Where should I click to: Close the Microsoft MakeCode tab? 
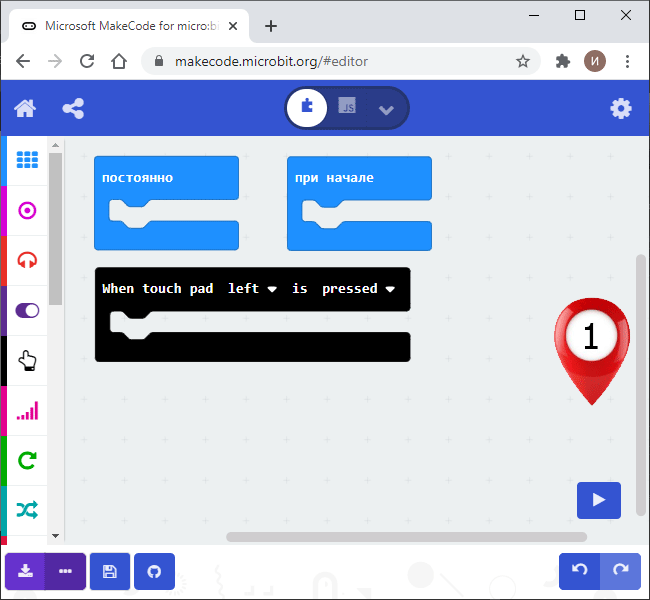[233, 26]
